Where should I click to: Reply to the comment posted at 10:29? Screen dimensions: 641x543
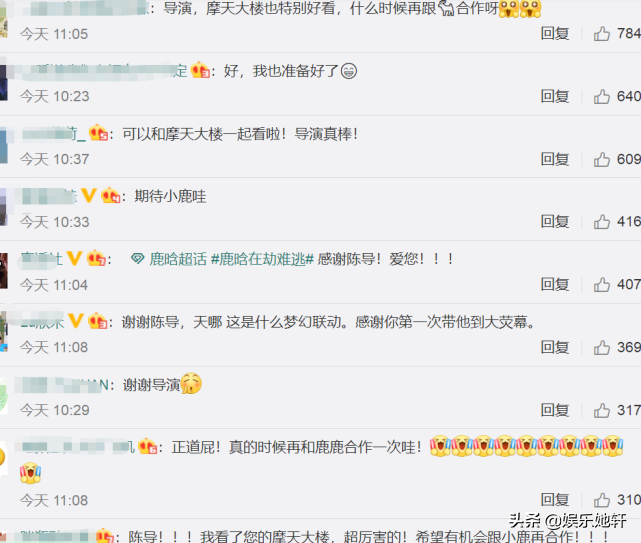pos(555,410)
